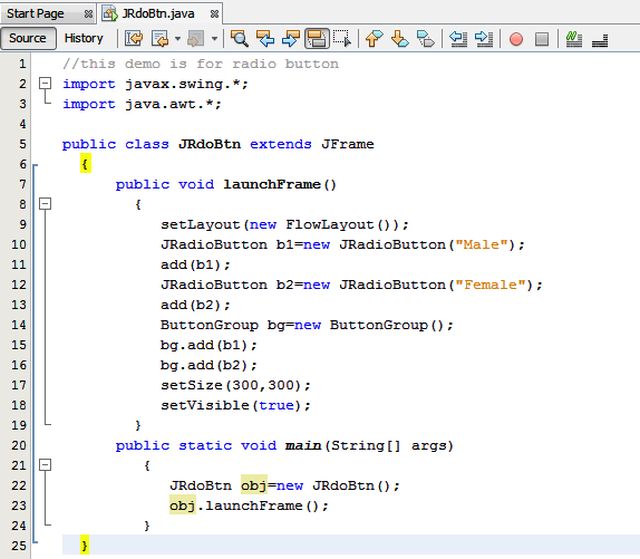Close the JRdoBtn.java tab
640x559 pixels.
click(214, 14)
